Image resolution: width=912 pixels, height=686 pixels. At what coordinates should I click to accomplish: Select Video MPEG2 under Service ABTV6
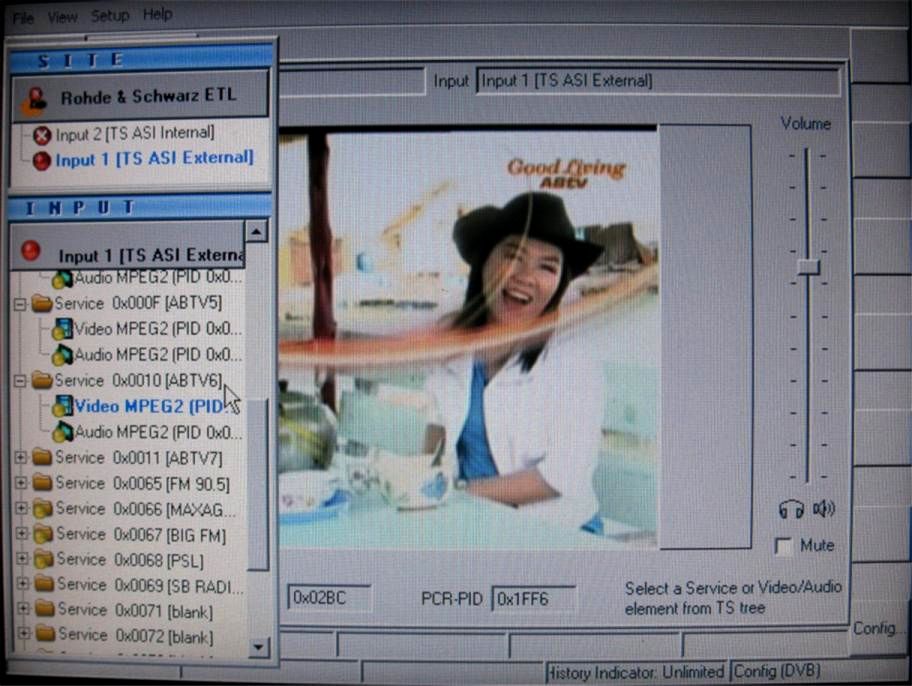coord(147,406)
